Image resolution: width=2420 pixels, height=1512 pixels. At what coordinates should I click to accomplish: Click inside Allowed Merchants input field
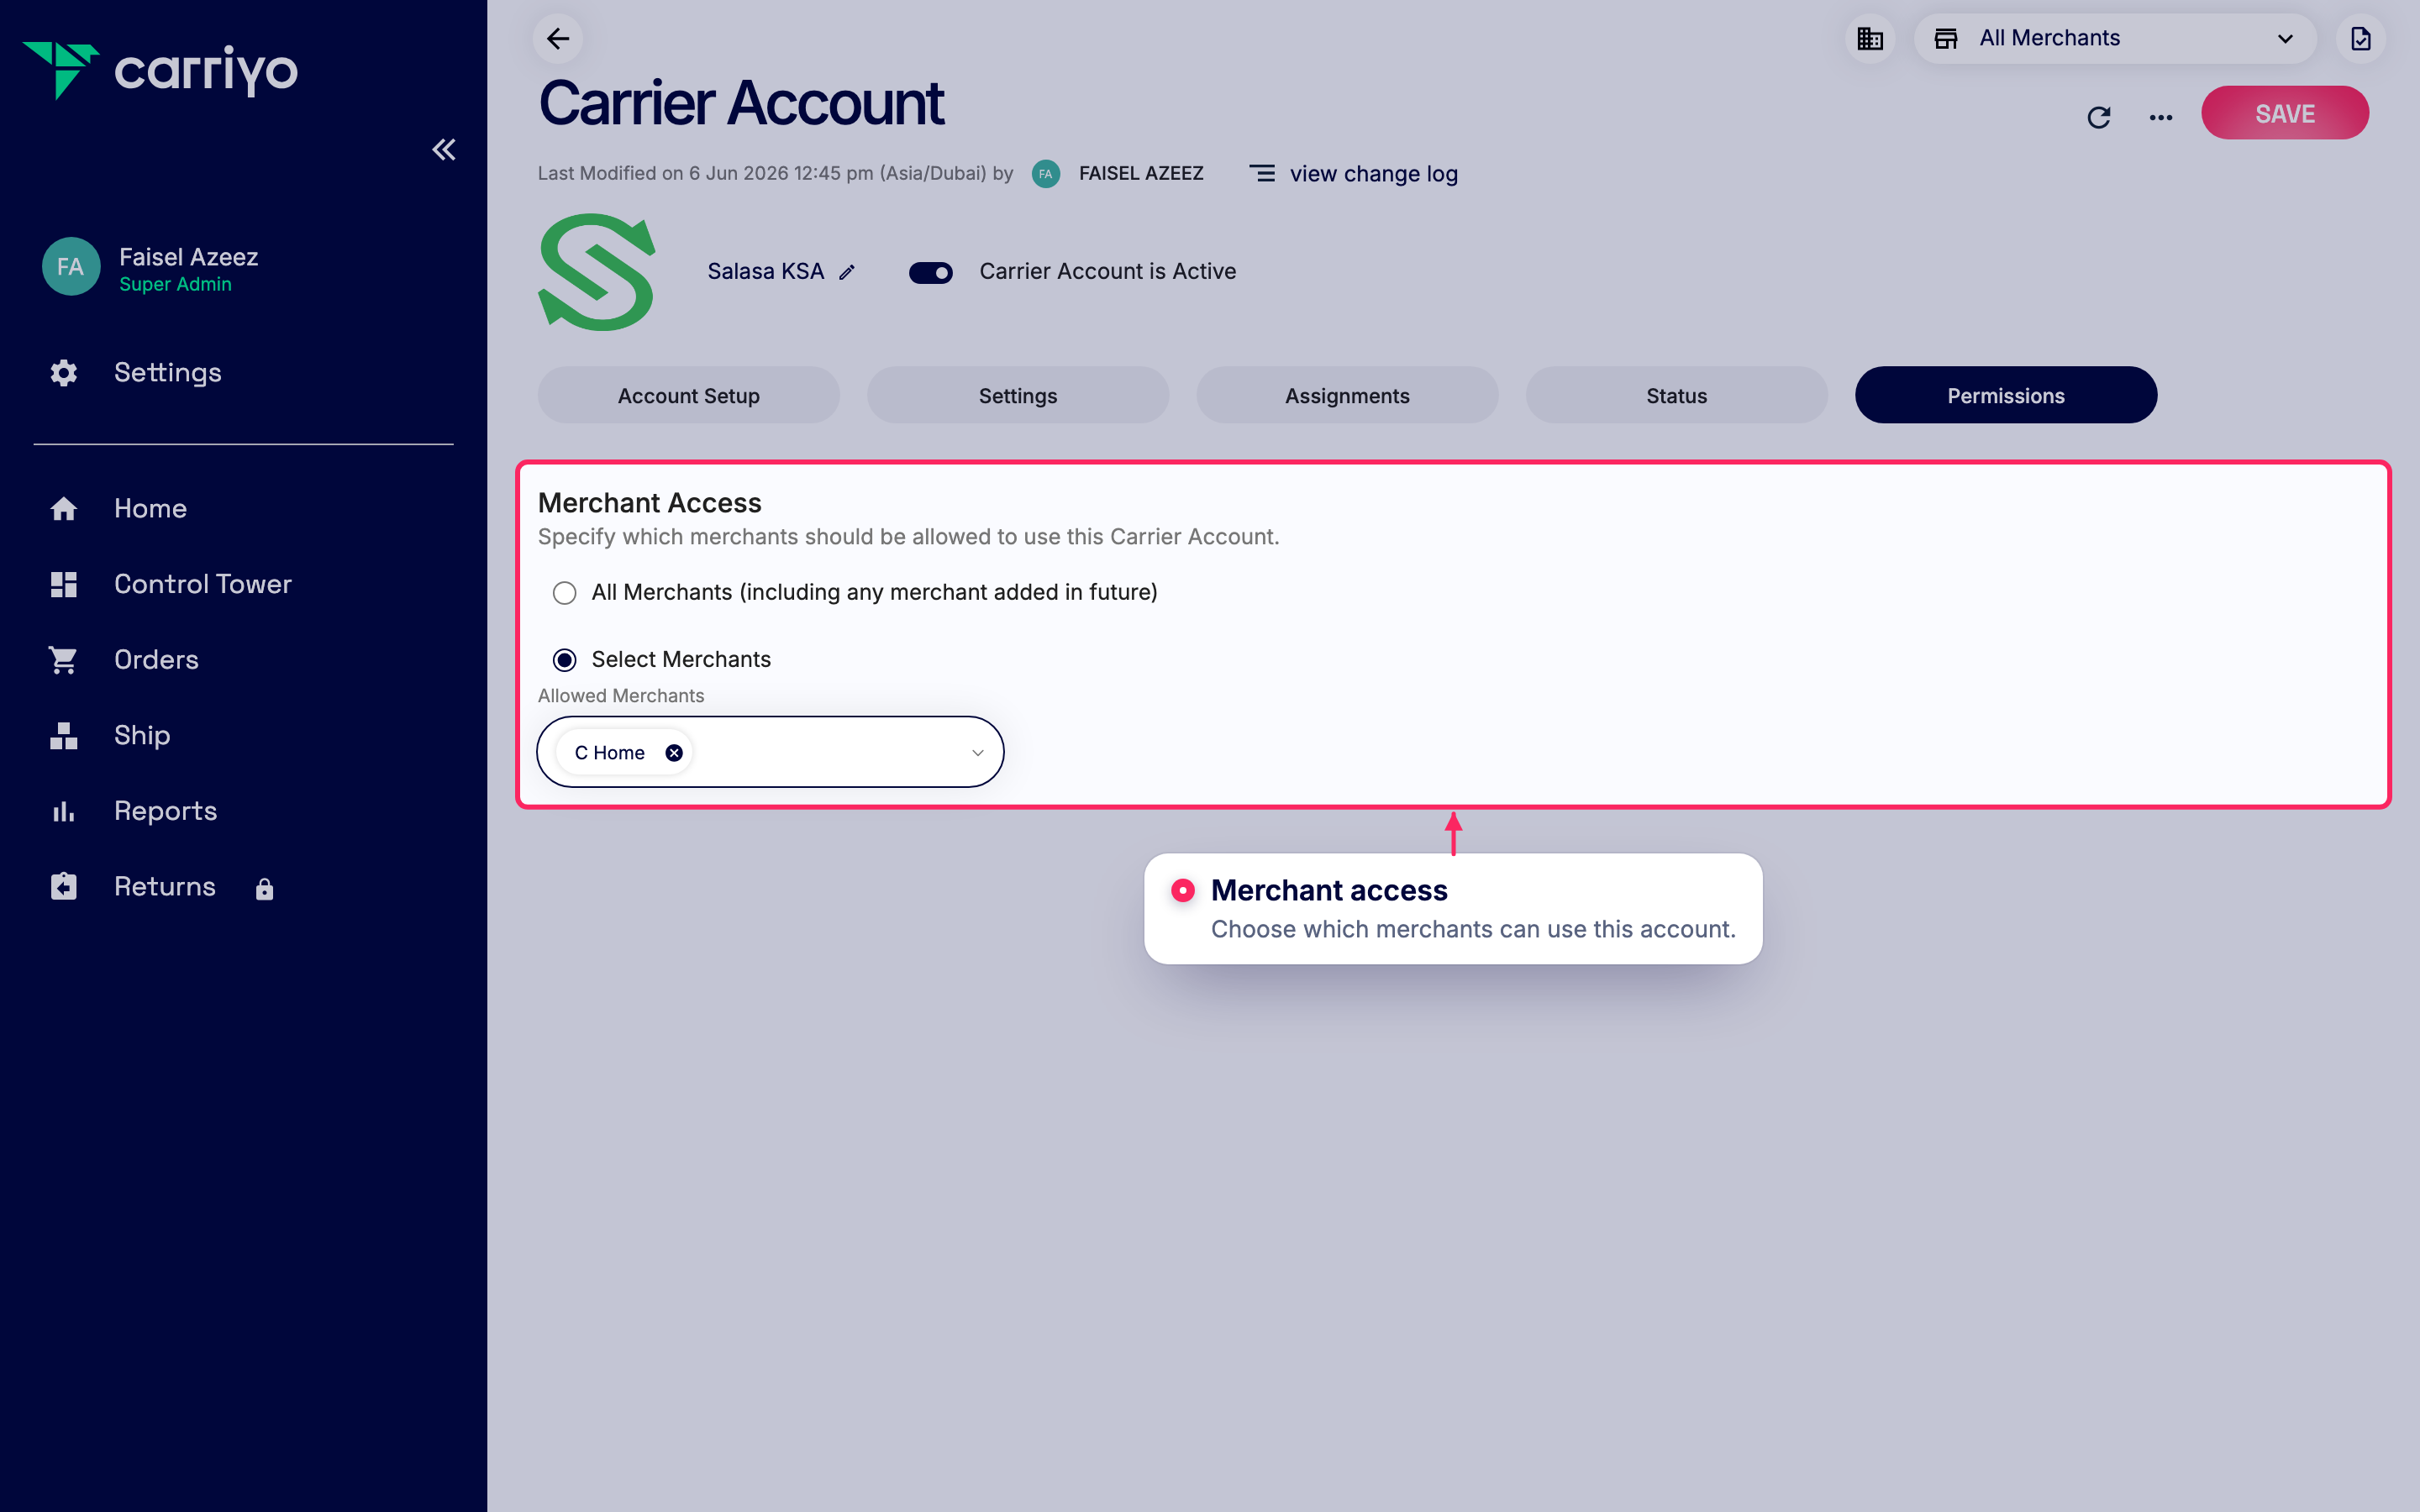pyautogui.click(x=770, y=752)
